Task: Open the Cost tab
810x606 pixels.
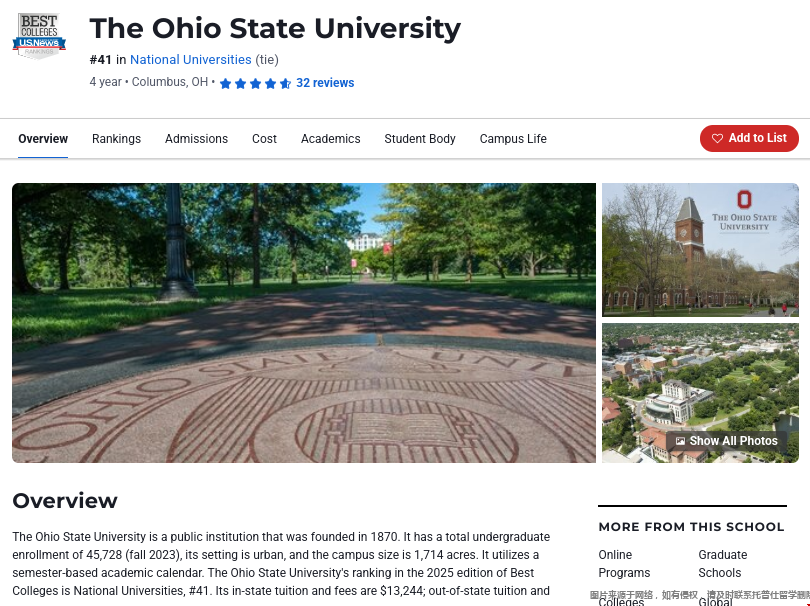Action: pos(264,139)
